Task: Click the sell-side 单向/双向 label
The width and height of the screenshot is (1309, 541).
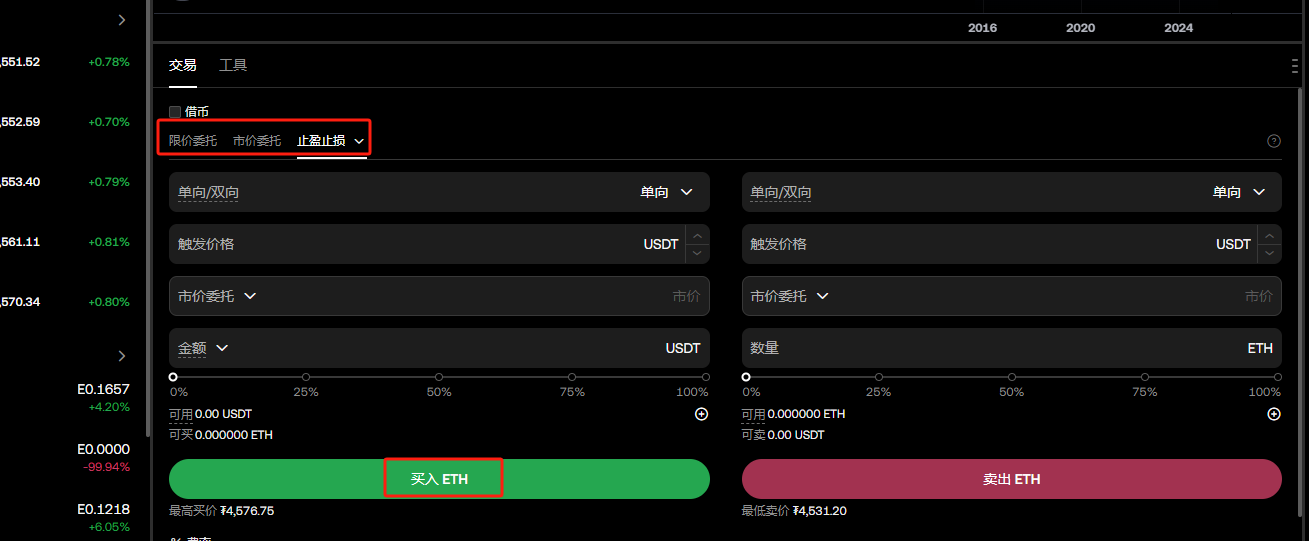Action: pyautogui.click(x=781, y=192)
